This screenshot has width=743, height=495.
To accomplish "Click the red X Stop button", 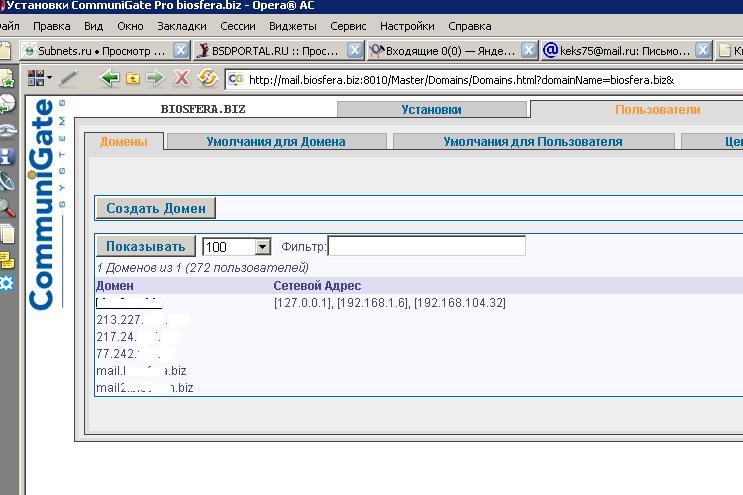I will (181, 78).
